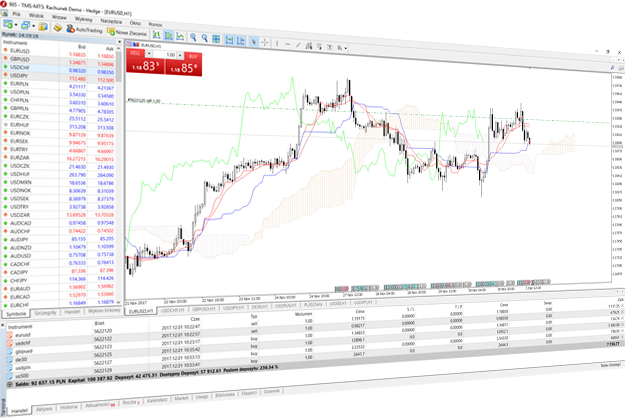625x418 pixels.
Task: Close the terminal panel with x
Action: pyautogui.click(x=3, y=326)
